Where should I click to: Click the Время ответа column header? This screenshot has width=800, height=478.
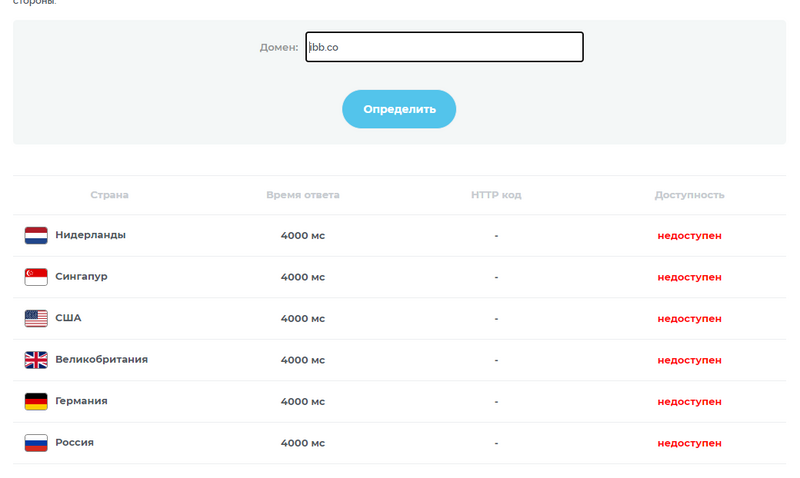pos(302,195)
